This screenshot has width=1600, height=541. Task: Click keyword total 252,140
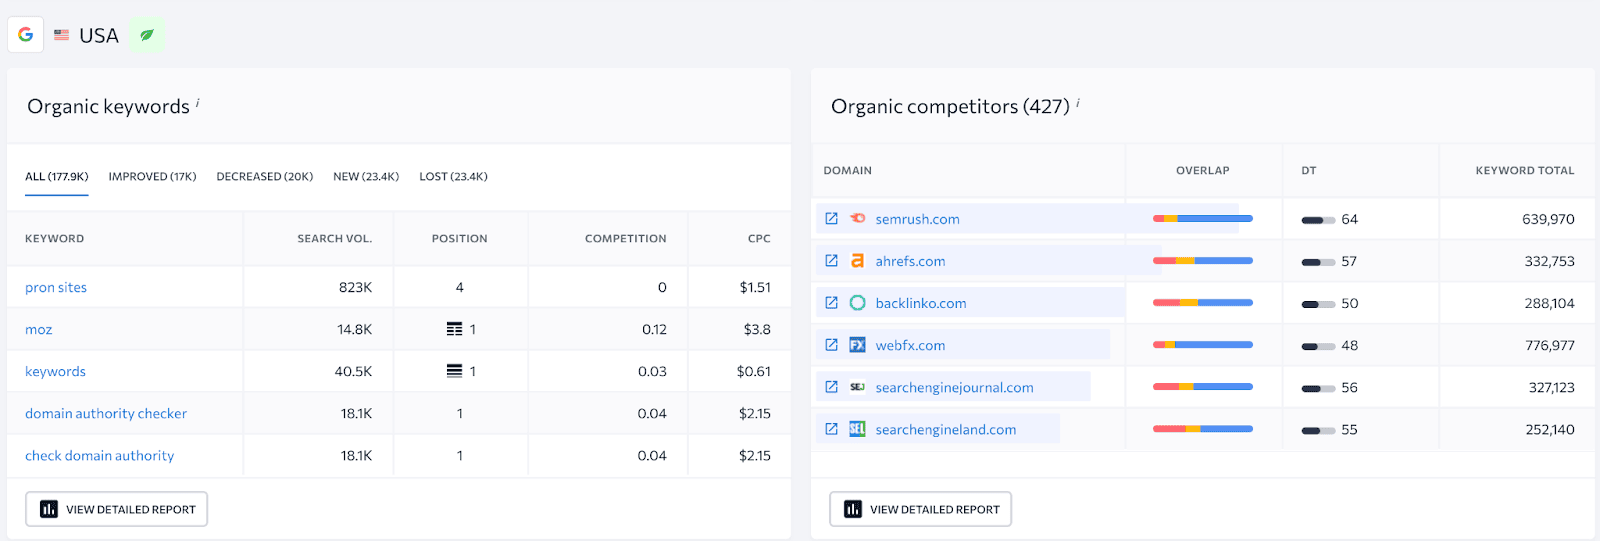[1550, 429]
